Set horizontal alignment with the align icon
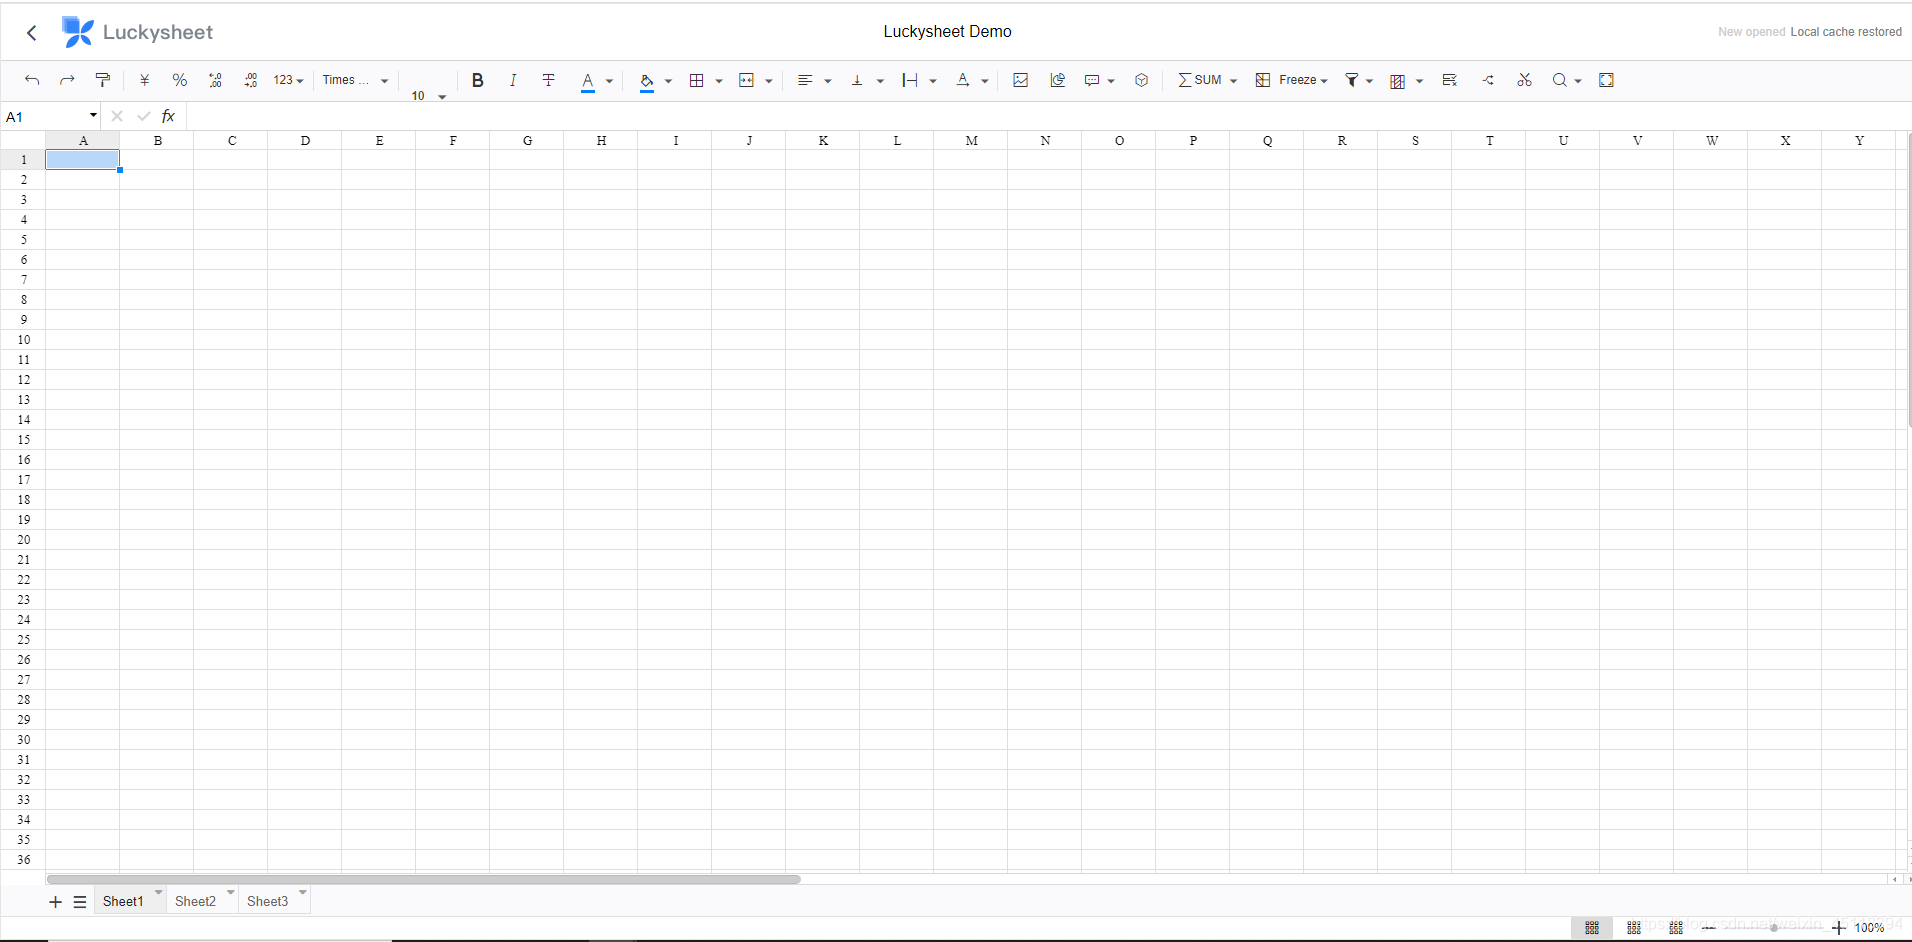This screenshot has width=1912, height=942. tap(805, 80)
